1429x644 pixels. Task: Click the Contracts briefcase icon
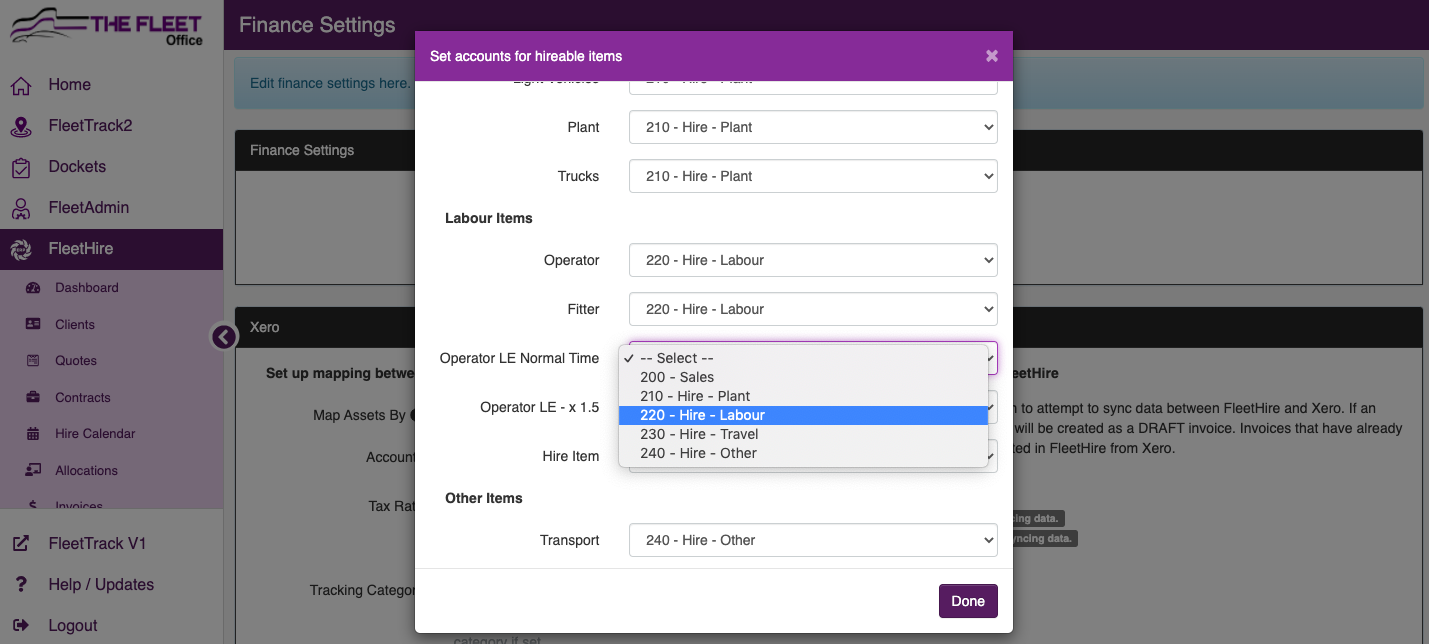(33, 397)
